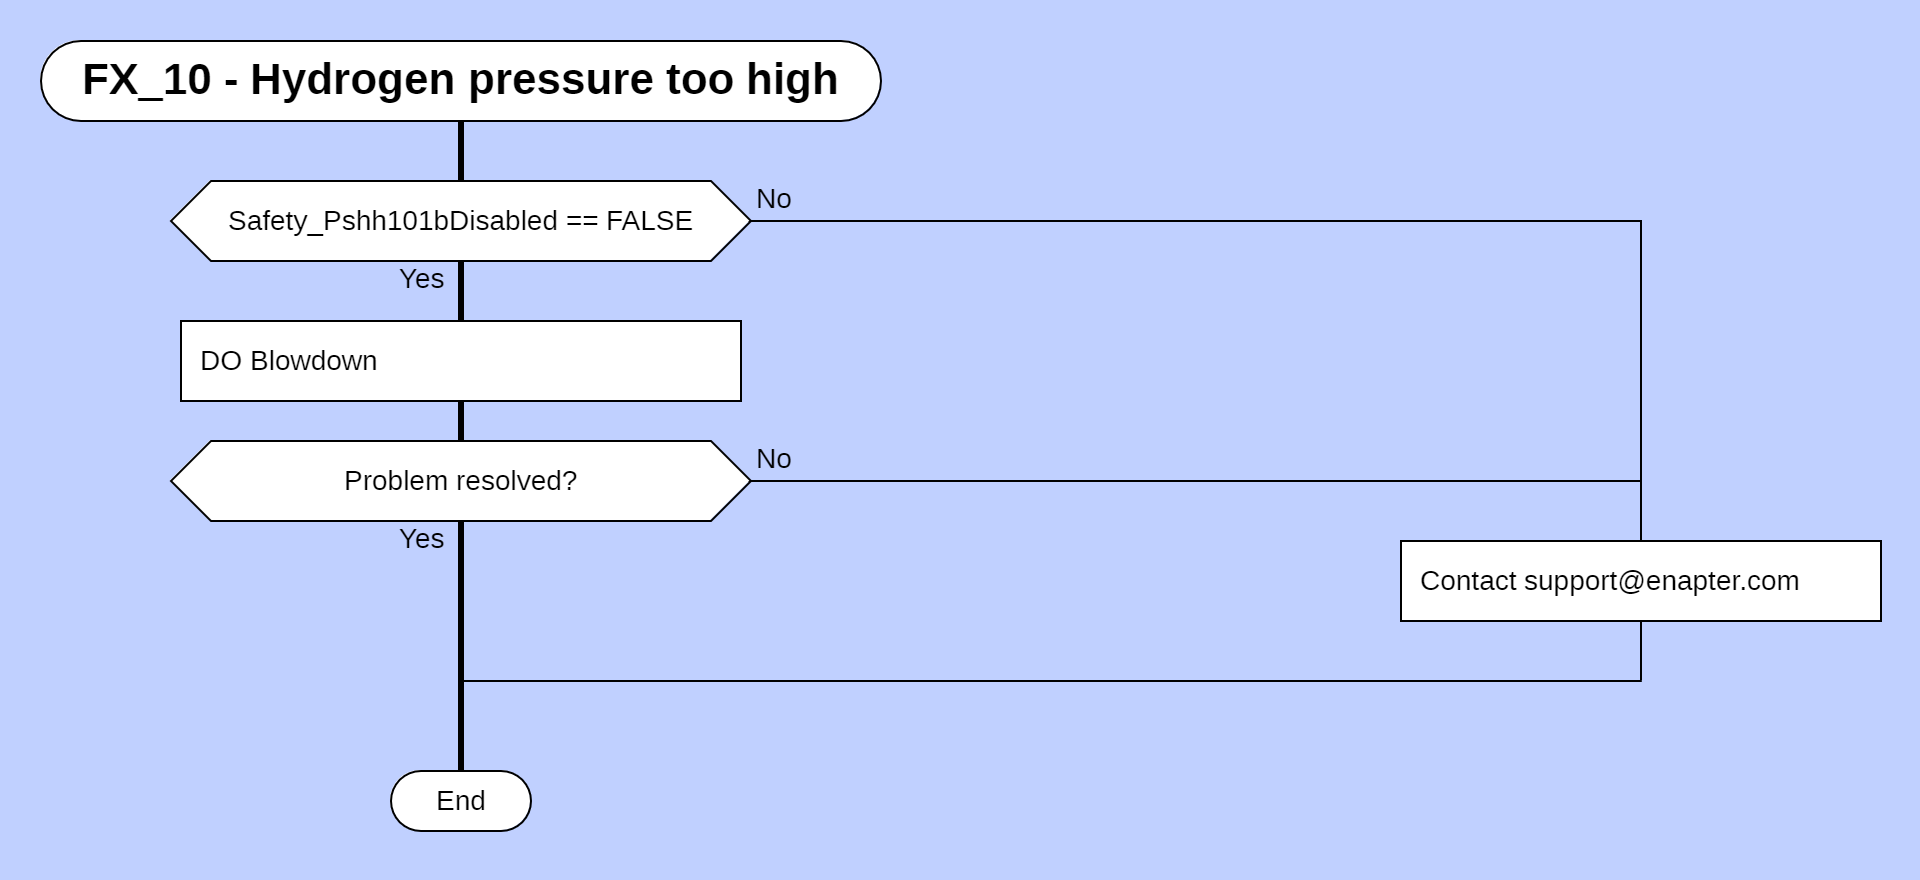The height and width of the screenshot is (880, 1920).
Task: Click the No label beside Safety_Pshh101bDisabled decision
Action: click(x=773, y=199)
